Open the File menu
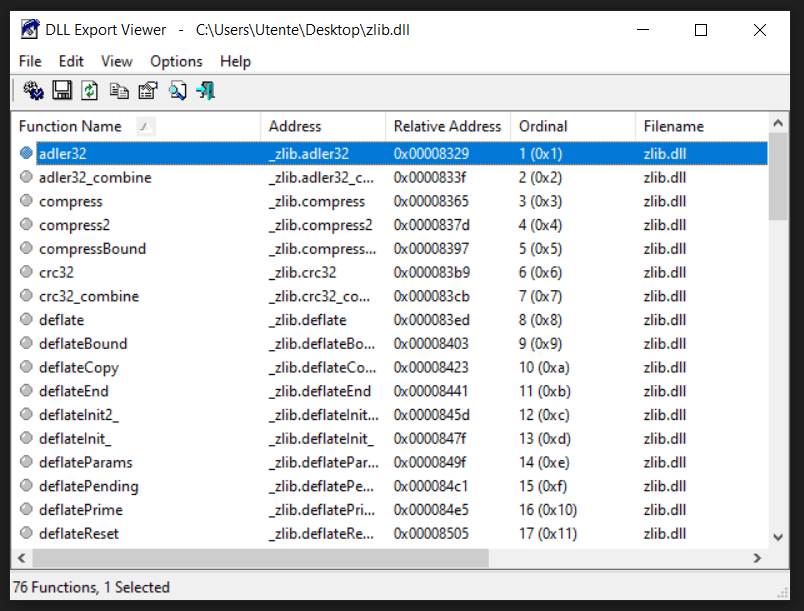Image resolution: width=804 pixels, height=611 pixels. pos(29,61)
